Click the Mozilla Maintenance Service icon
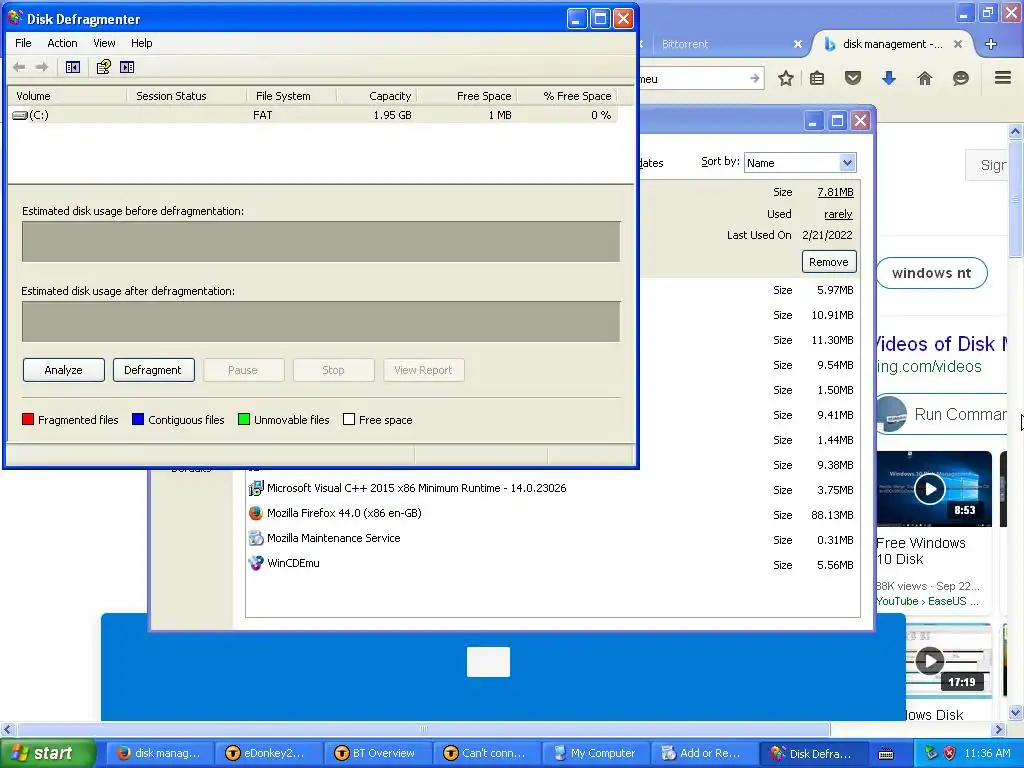The width and height of the screenshot is (1024, 768). pyautogui.click(x=255, y=538)
